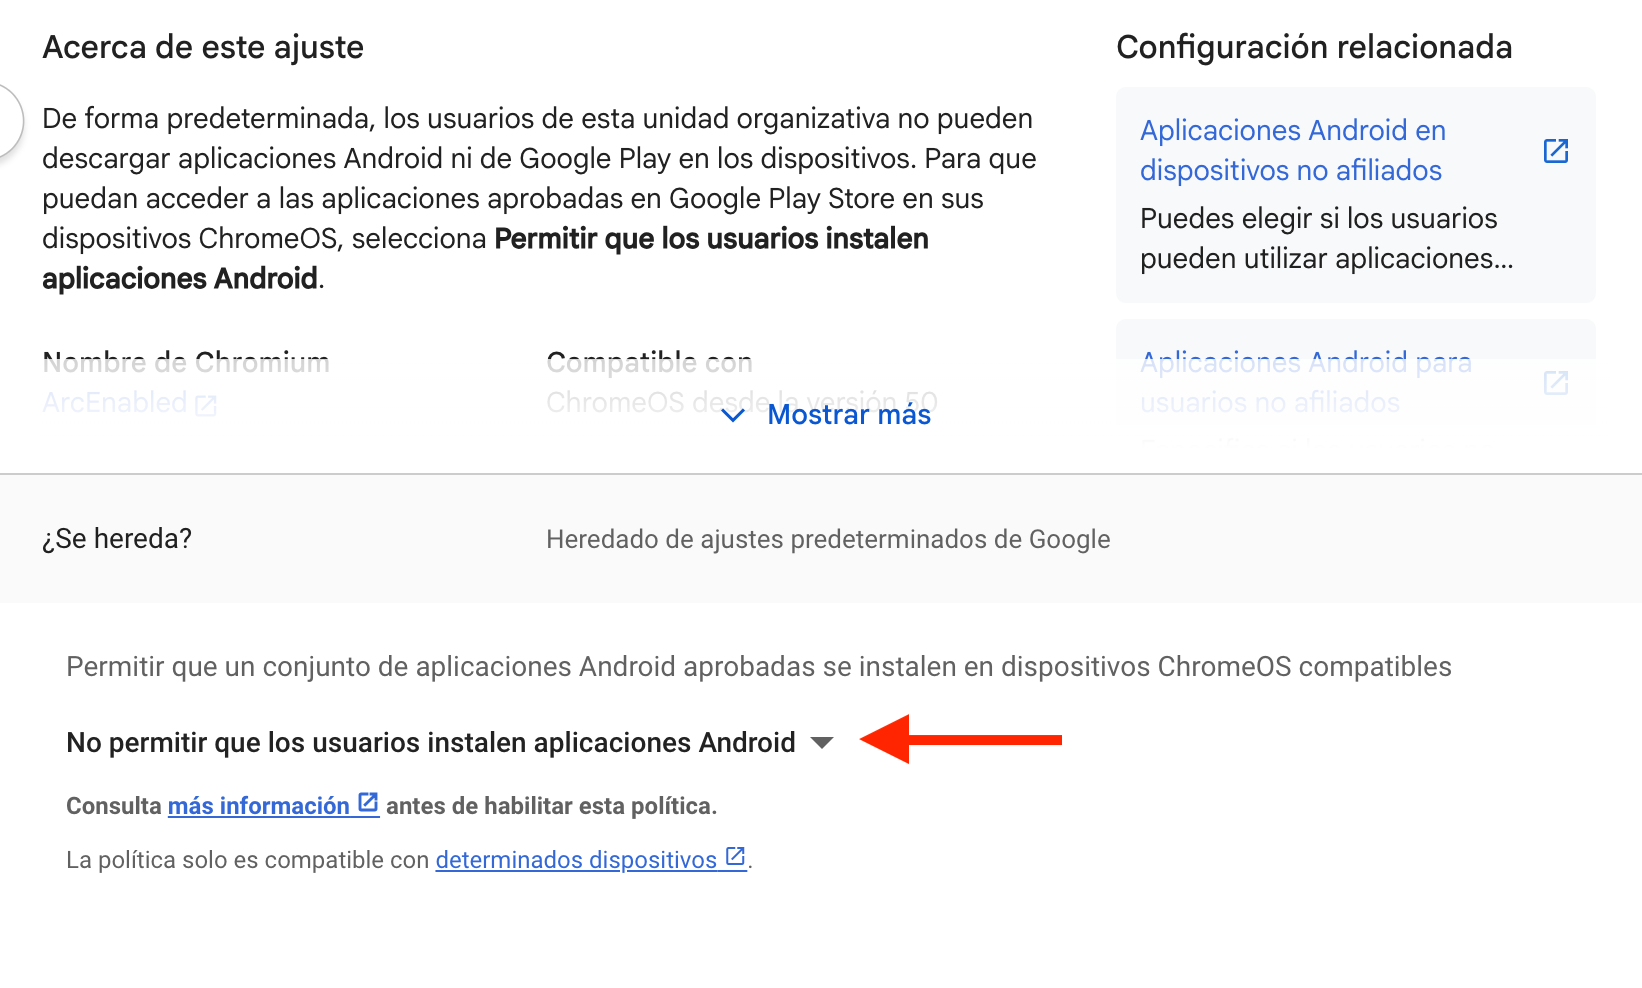Open "Aplicaciones Android en dispositivos no afiliados" link
This screenshot has width=1642, height=988.
coord(1291,150)
